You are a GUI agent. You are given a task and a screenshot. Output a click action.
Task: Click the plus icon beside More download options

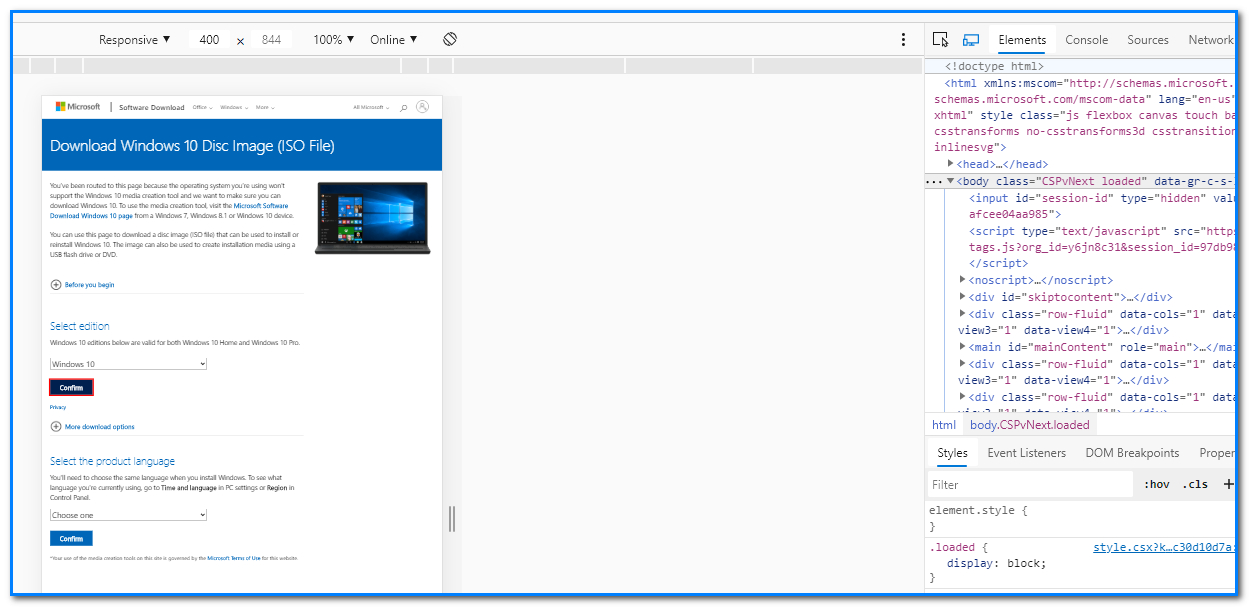coord(55,427)
